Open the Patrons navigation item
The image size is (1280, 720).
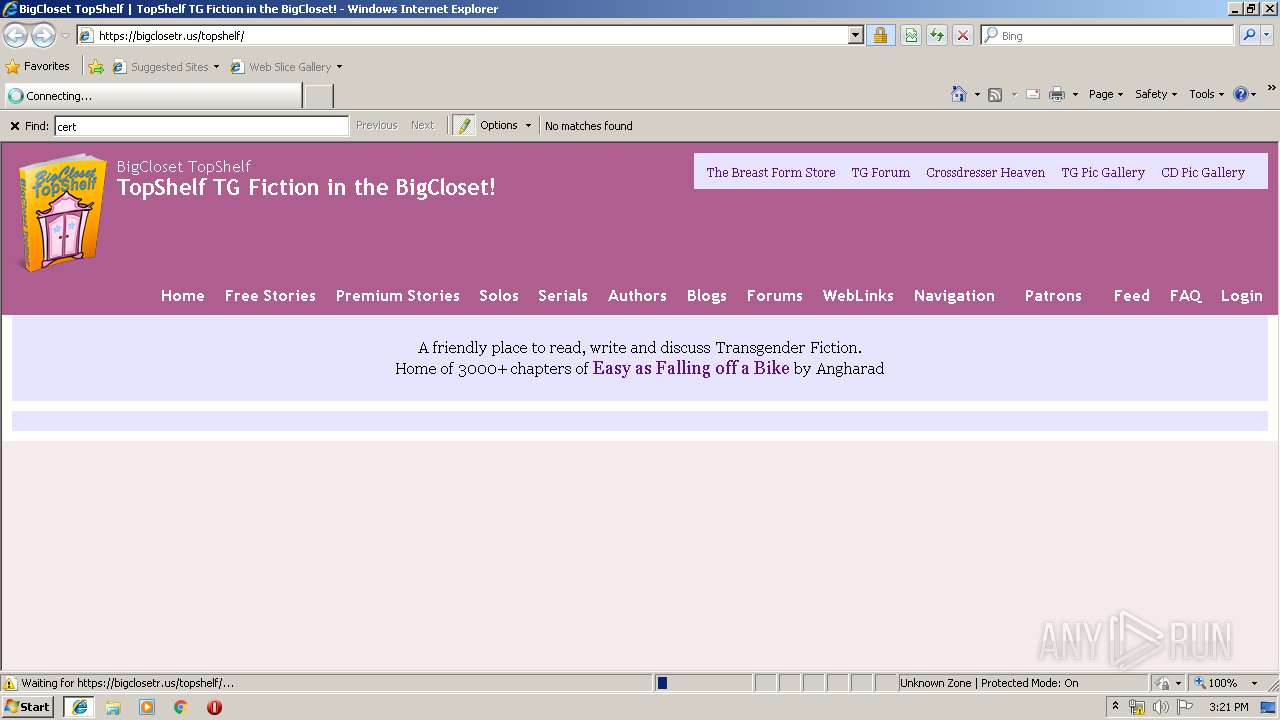tap(1053, 296)
